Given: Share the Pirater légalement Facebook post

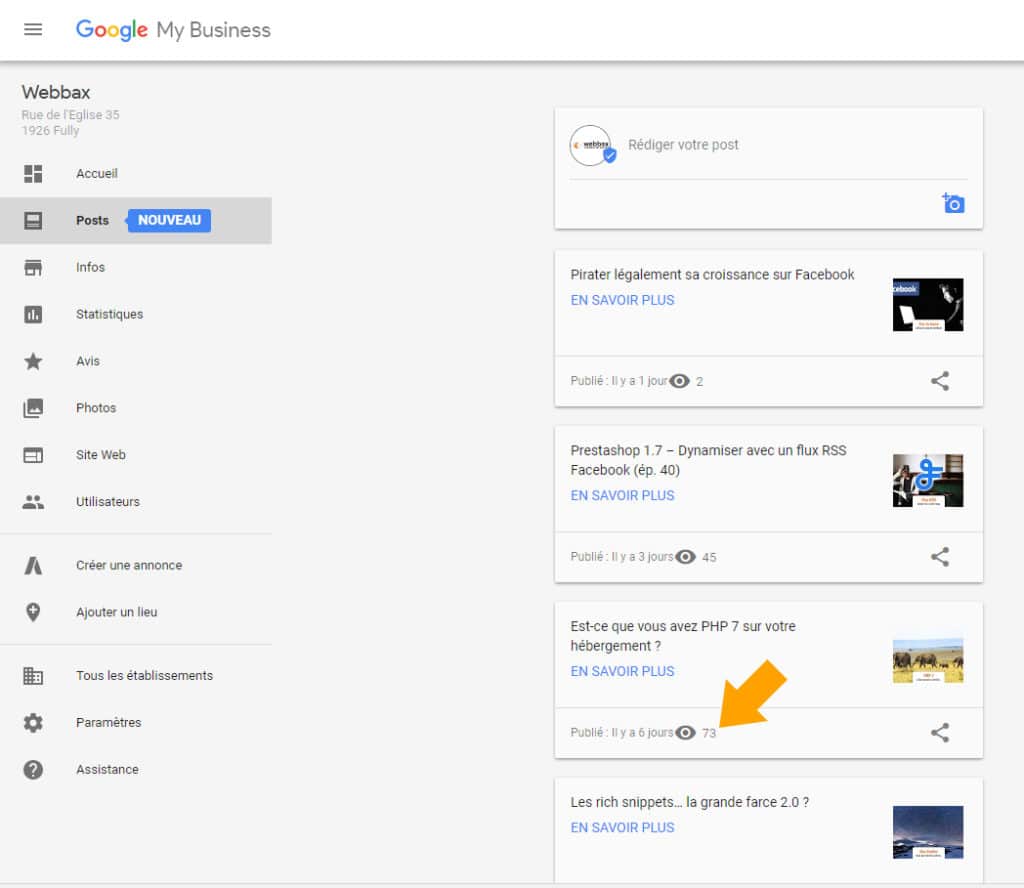Looking at the screenshot, I should pos(940,381).
